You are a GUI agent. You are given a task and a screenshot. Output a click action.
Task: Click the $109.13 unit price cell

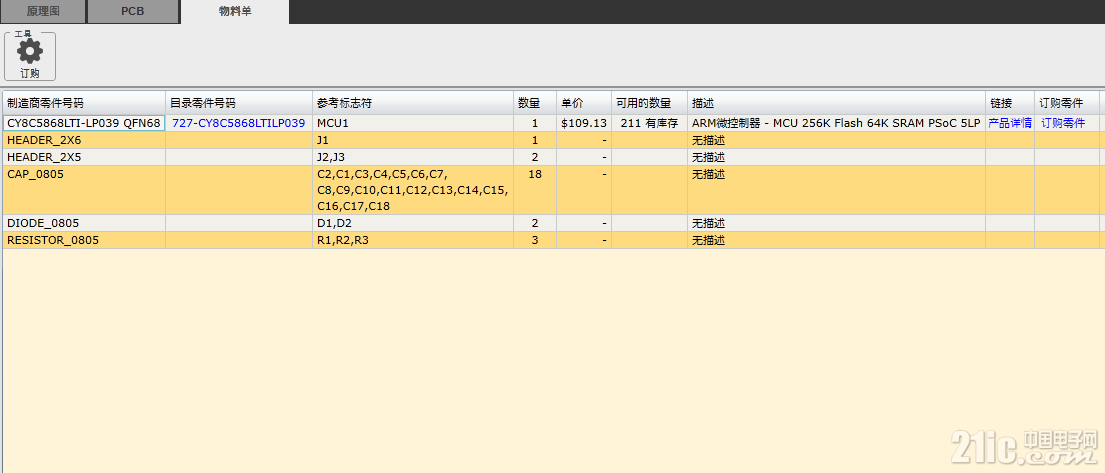(584, 123)
